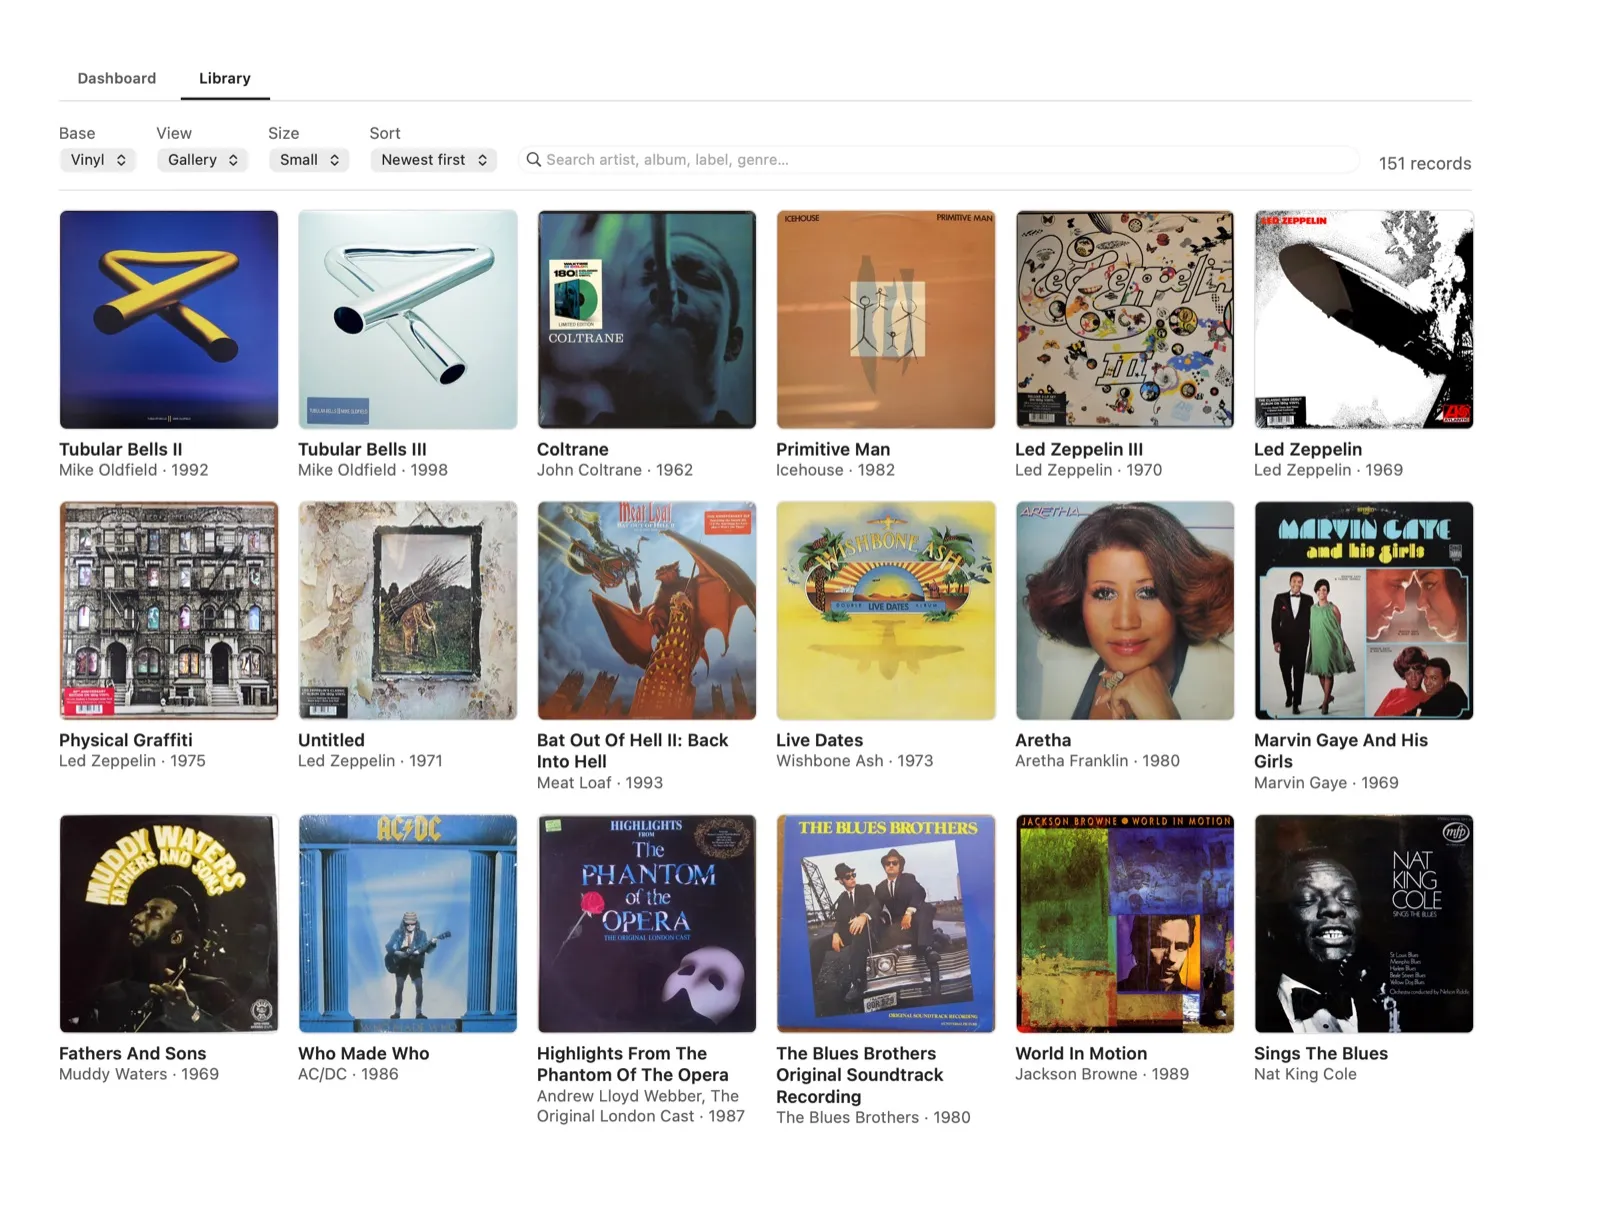Click the 'Muddy Waters · 1969' subtitle

[139, 1074]
